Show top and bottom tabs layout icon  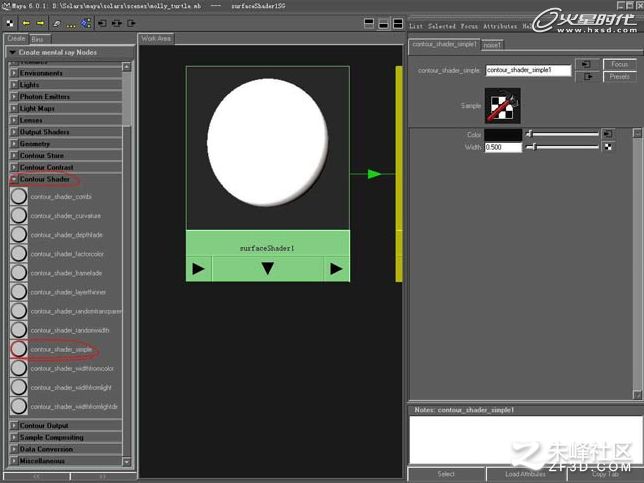point(398,23)
